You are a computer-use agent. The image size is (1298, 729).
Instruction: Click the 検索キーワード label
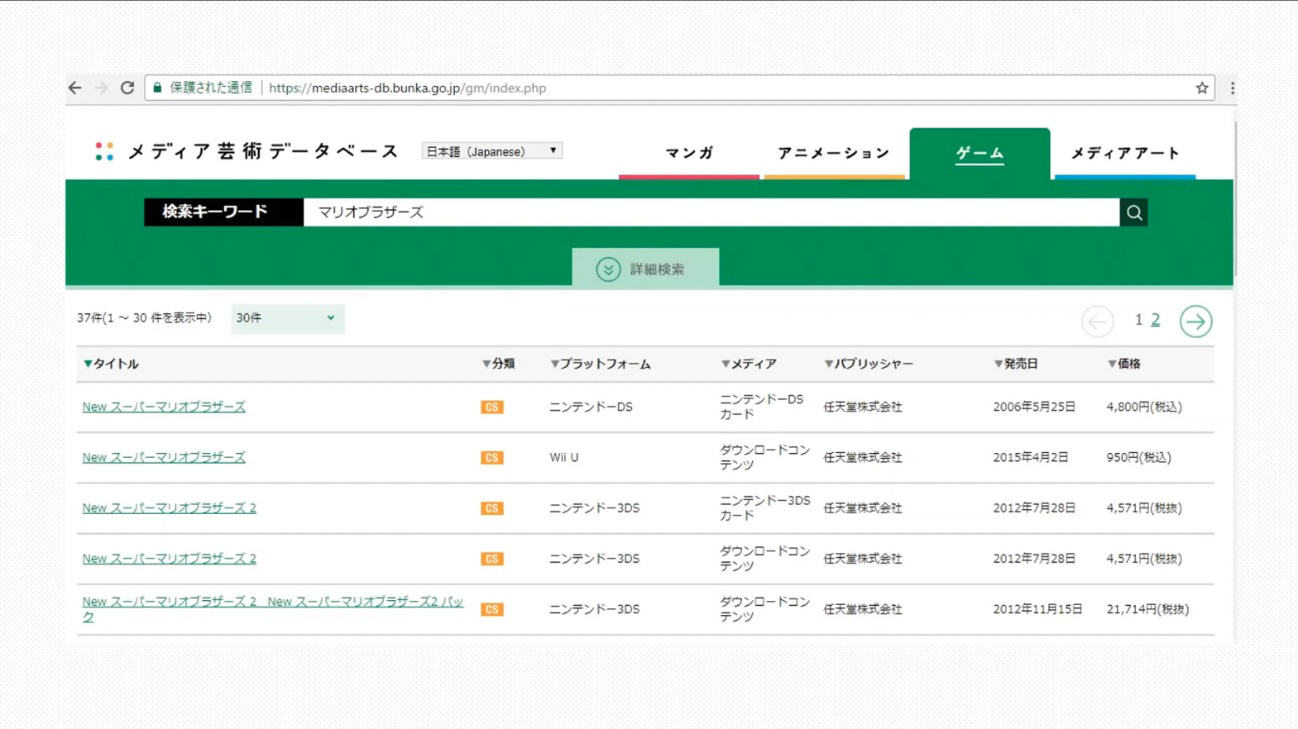(224, 212)
